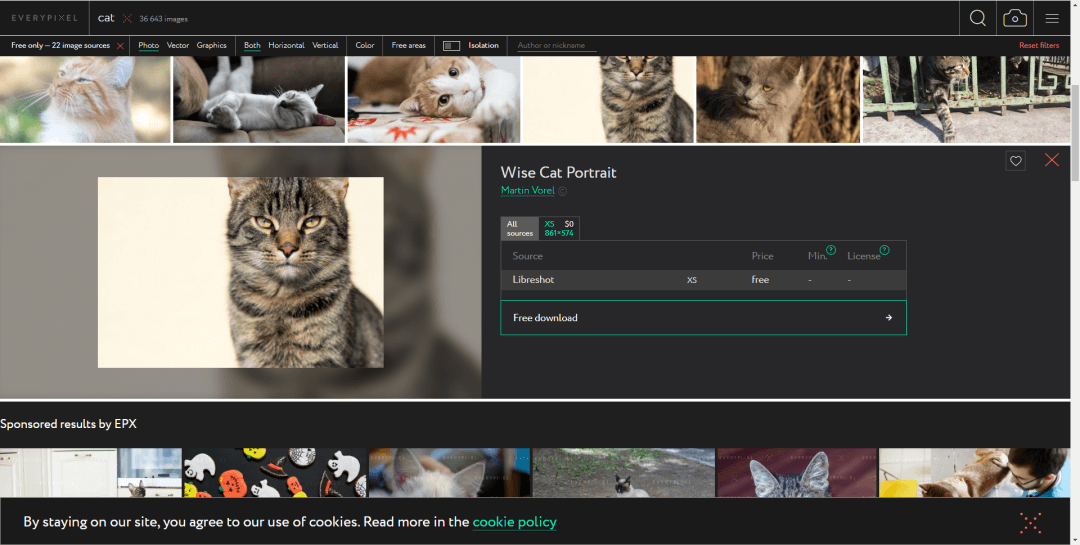
Task: Click help icon next to License
Action: click(884, 250)
